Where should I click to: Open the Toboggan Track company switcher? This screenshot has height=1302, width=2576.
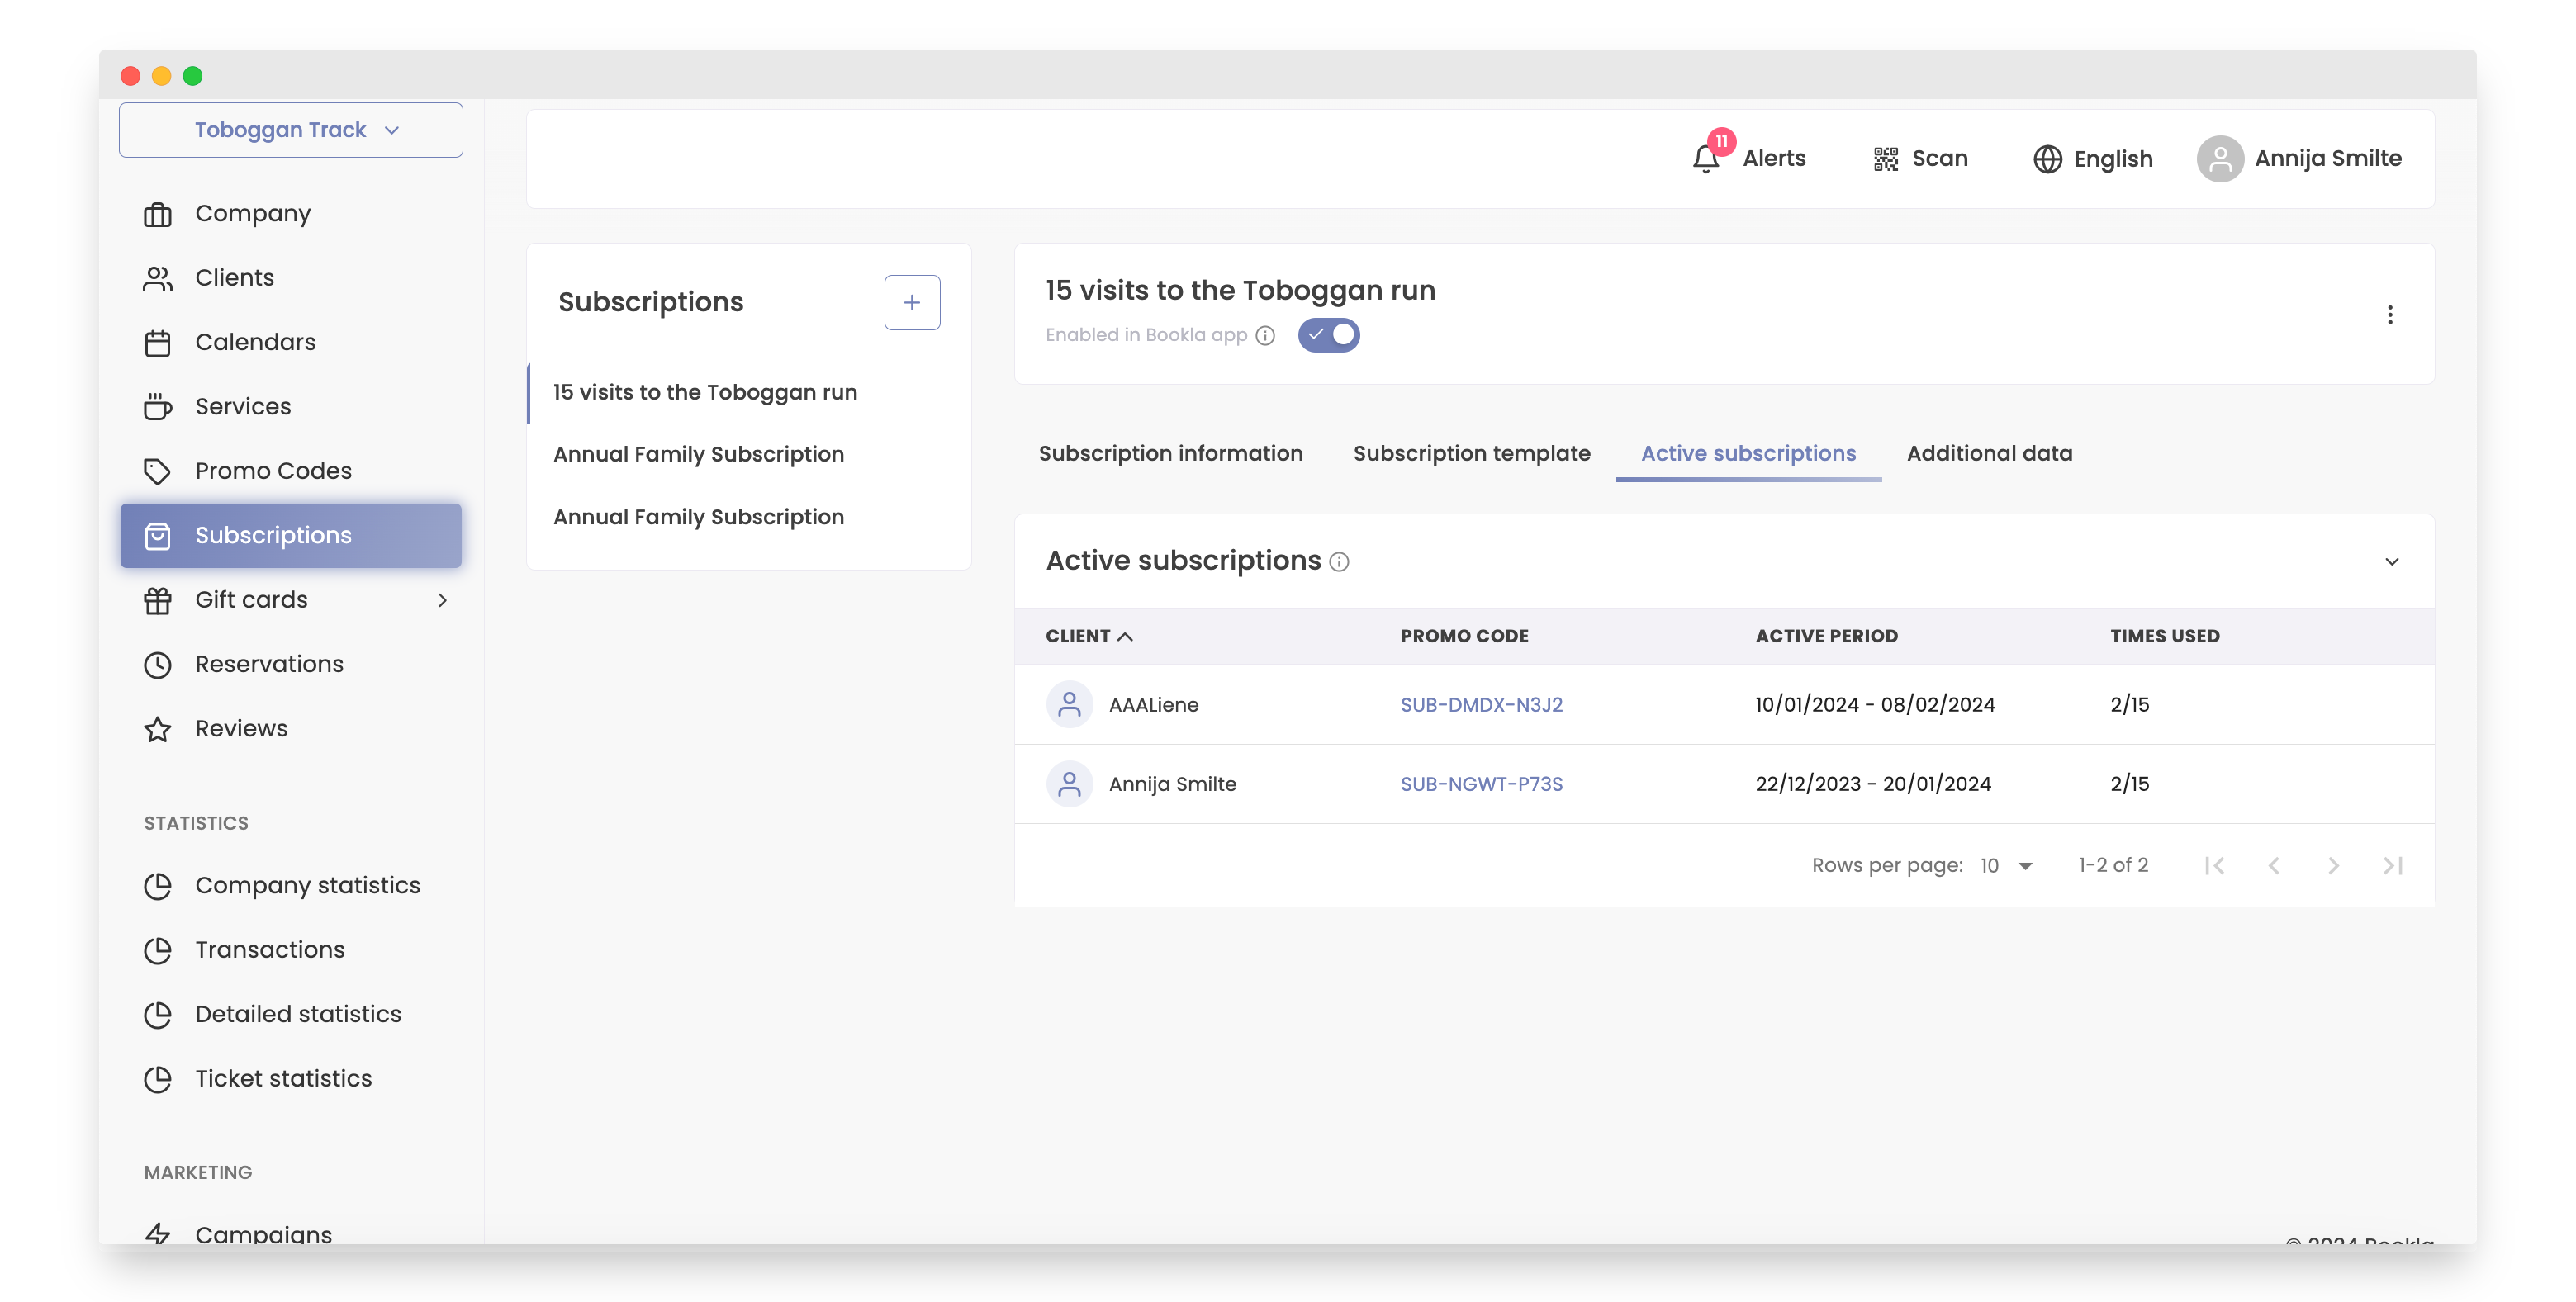[291, 129]
